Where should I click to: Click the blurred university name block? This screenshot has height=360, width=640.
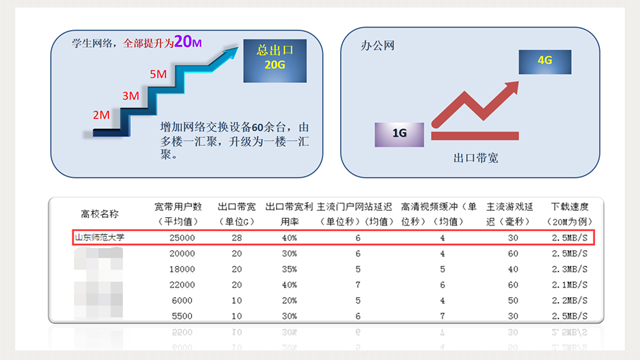click(x=98, y=283)
